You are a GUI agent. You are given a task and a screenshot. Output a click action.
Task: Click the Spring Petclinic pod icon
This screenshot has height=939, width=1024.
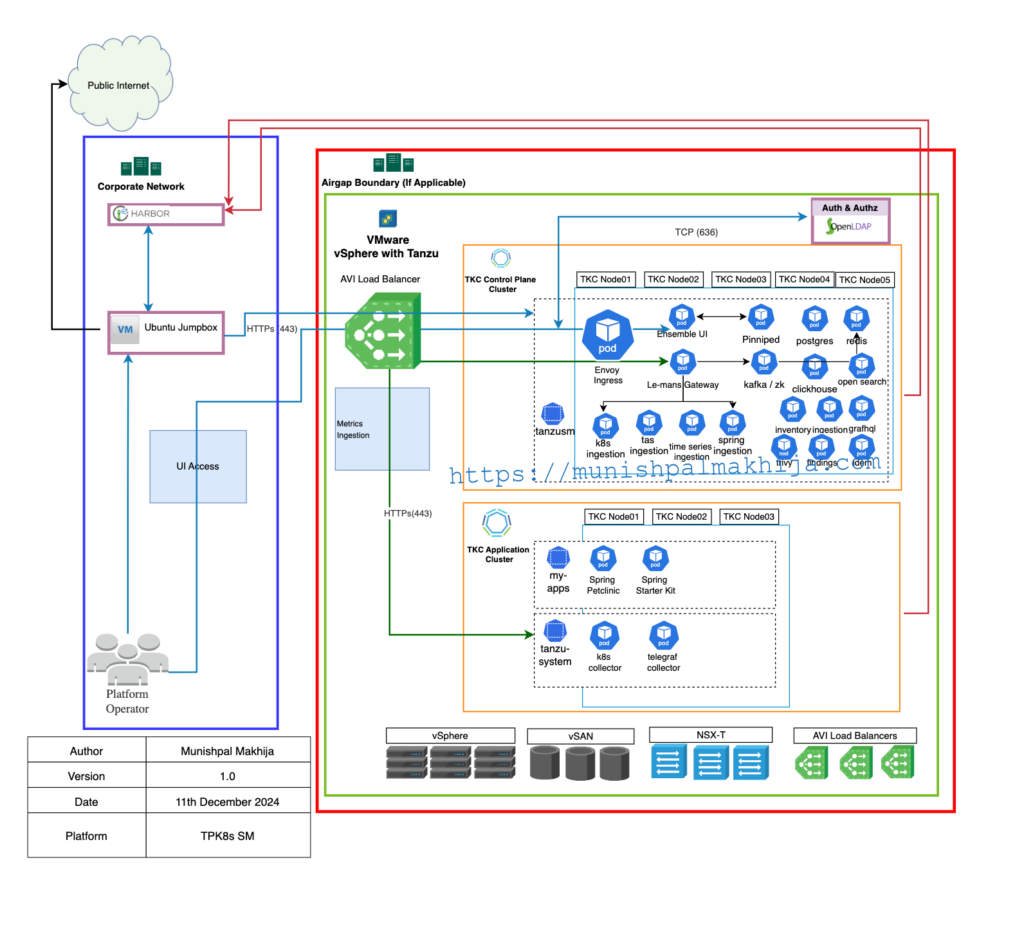603,558
